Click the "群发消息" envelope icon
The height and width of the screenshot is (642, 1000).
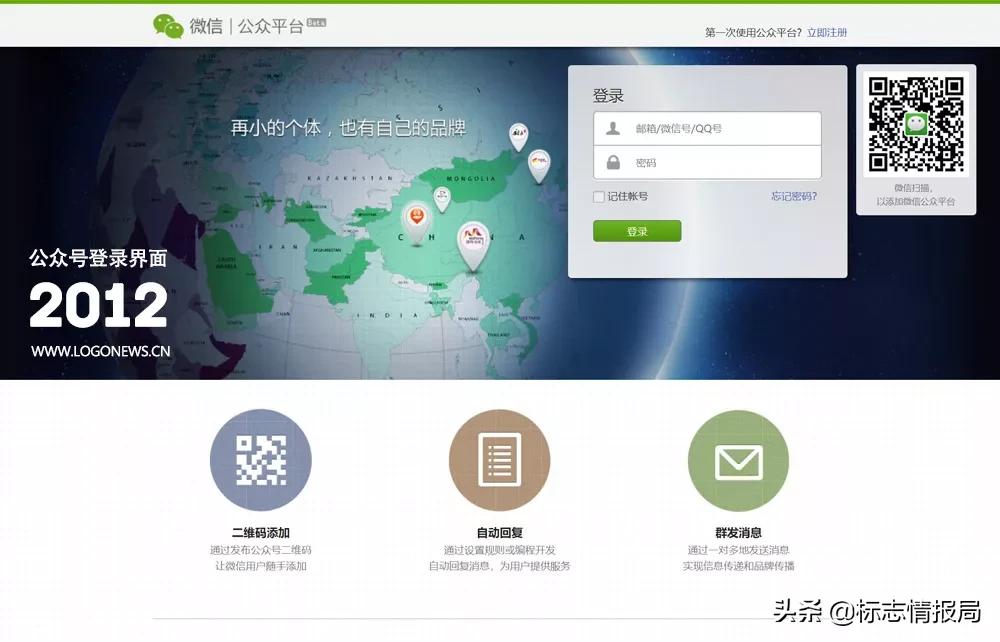(x=738, y=461)
